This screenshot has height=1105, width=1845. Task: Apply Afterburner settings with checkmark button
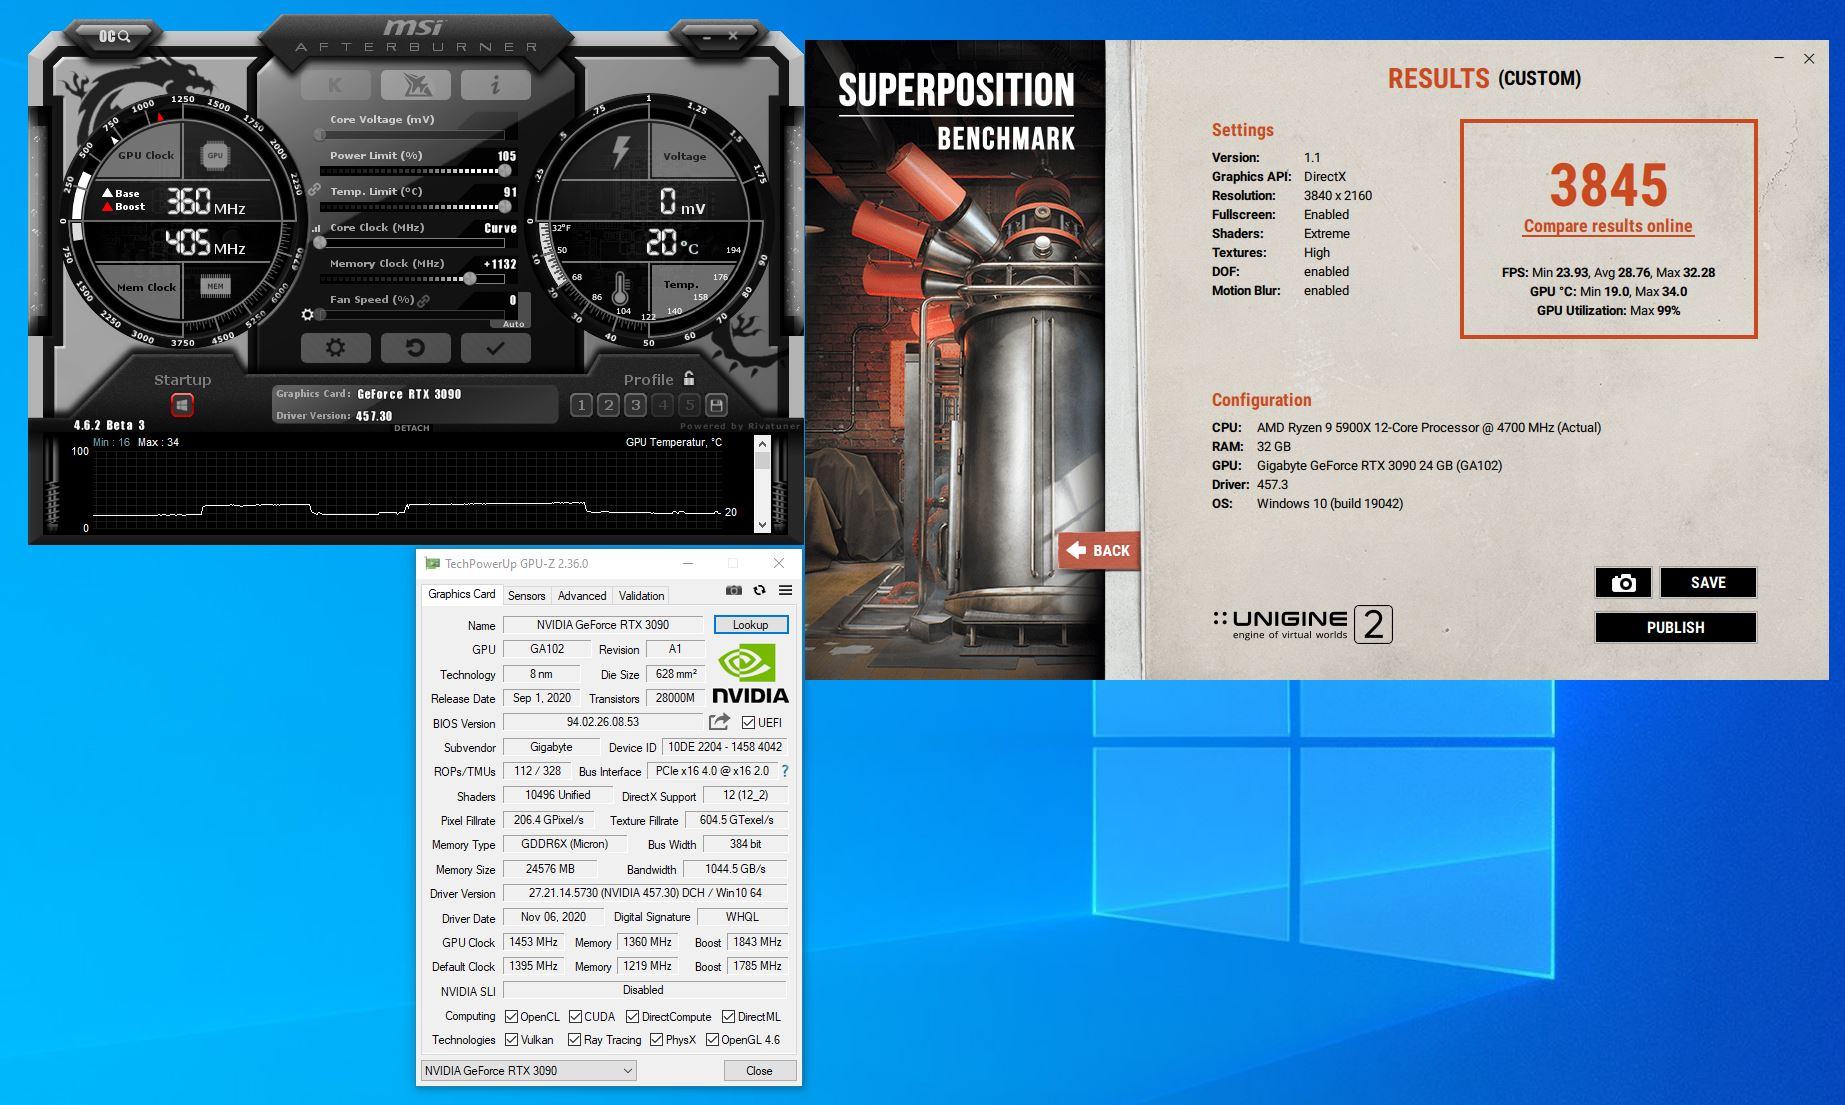[495, 348]
